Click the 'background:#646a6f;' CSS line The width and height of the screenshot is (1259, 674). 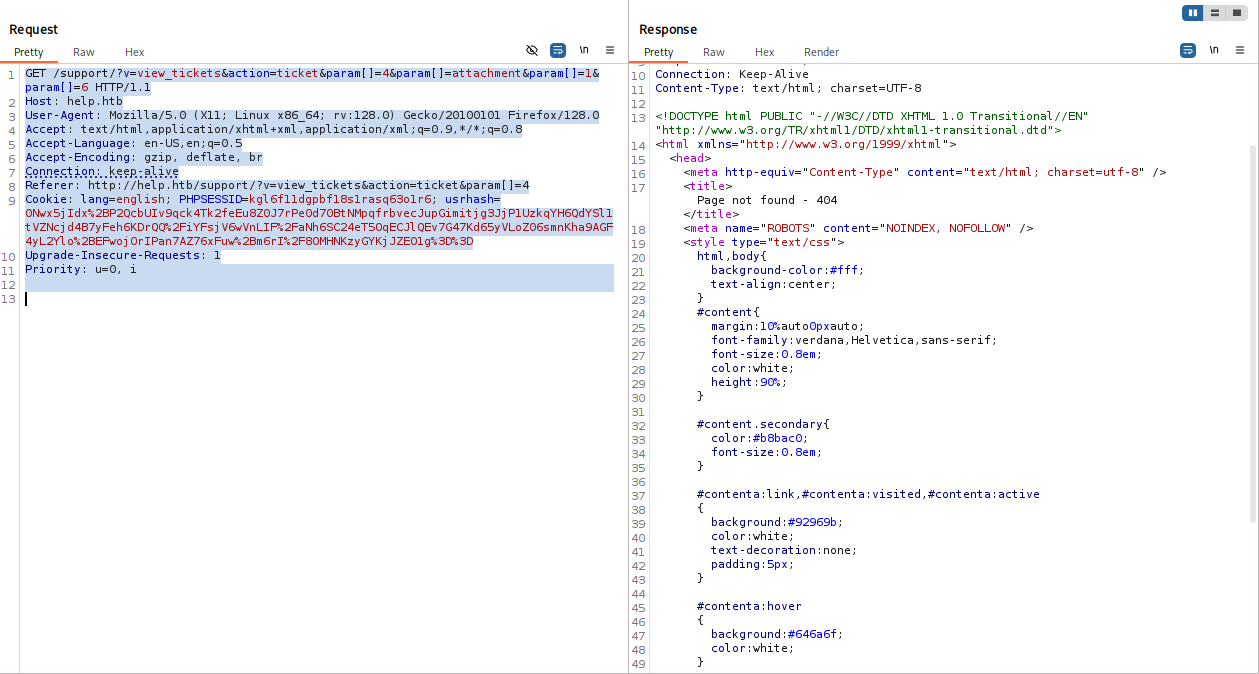777,634
